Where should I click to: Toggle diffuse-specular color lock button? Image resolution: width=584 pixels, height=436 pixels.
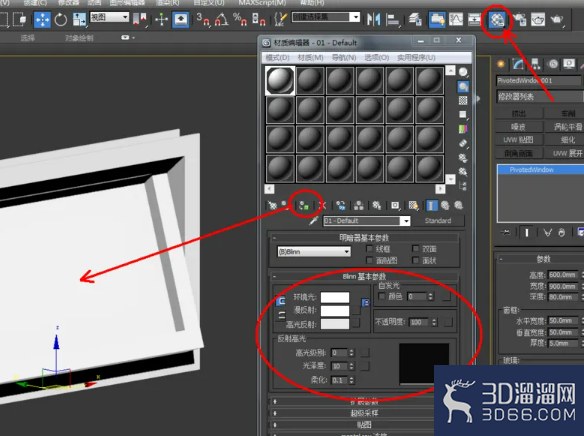[281, 315]
